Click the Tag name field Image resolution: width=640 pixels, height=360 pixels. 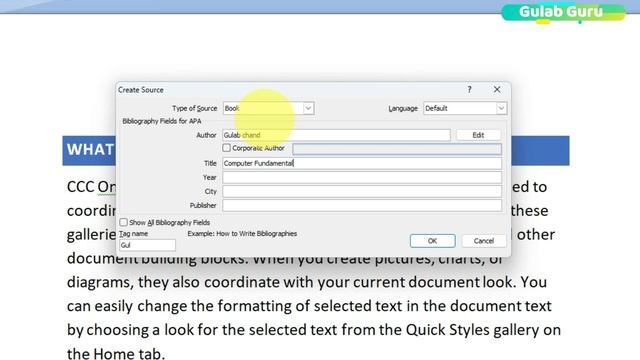pyautogui.click(x=147, y=245)
